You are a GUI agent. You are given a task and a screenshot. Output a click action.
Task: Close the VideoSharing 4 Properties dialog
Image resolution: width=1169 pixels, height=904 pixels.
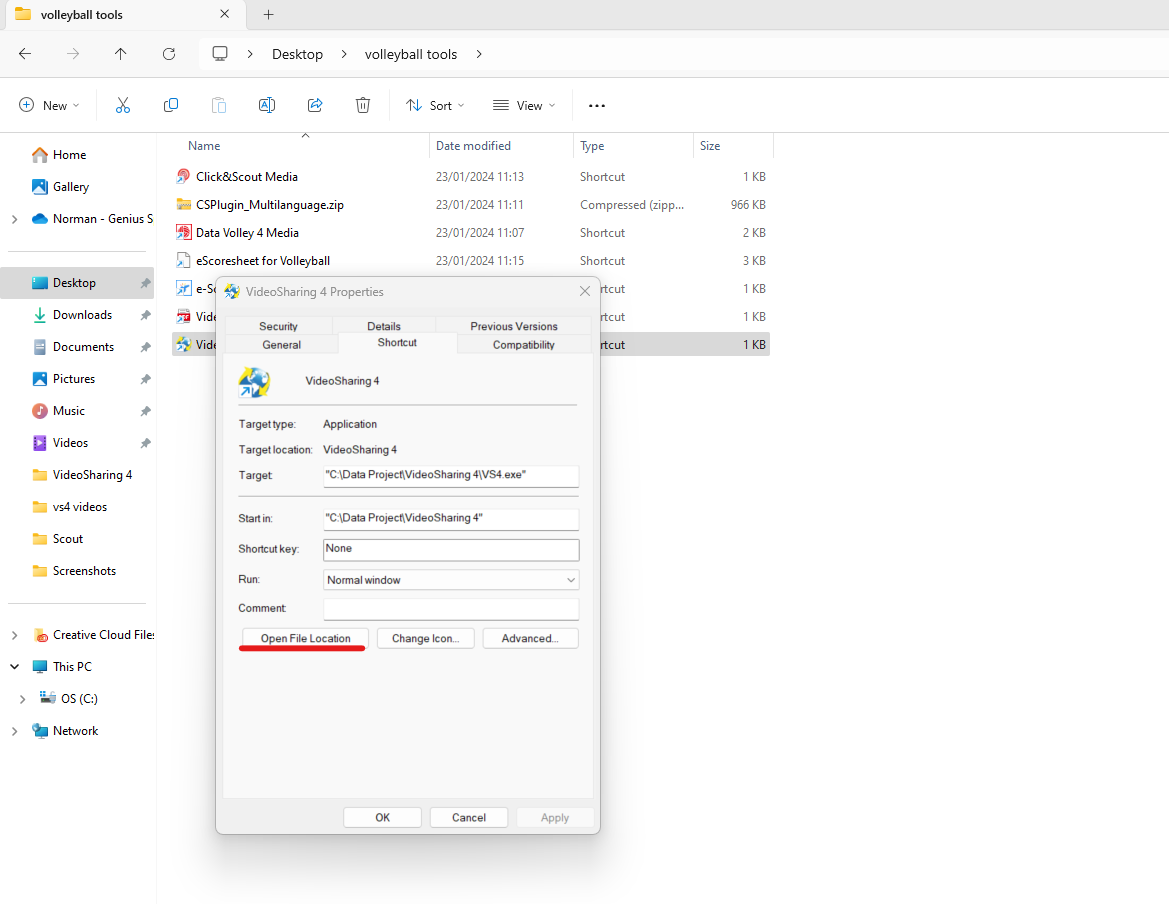tap(584, 291)
